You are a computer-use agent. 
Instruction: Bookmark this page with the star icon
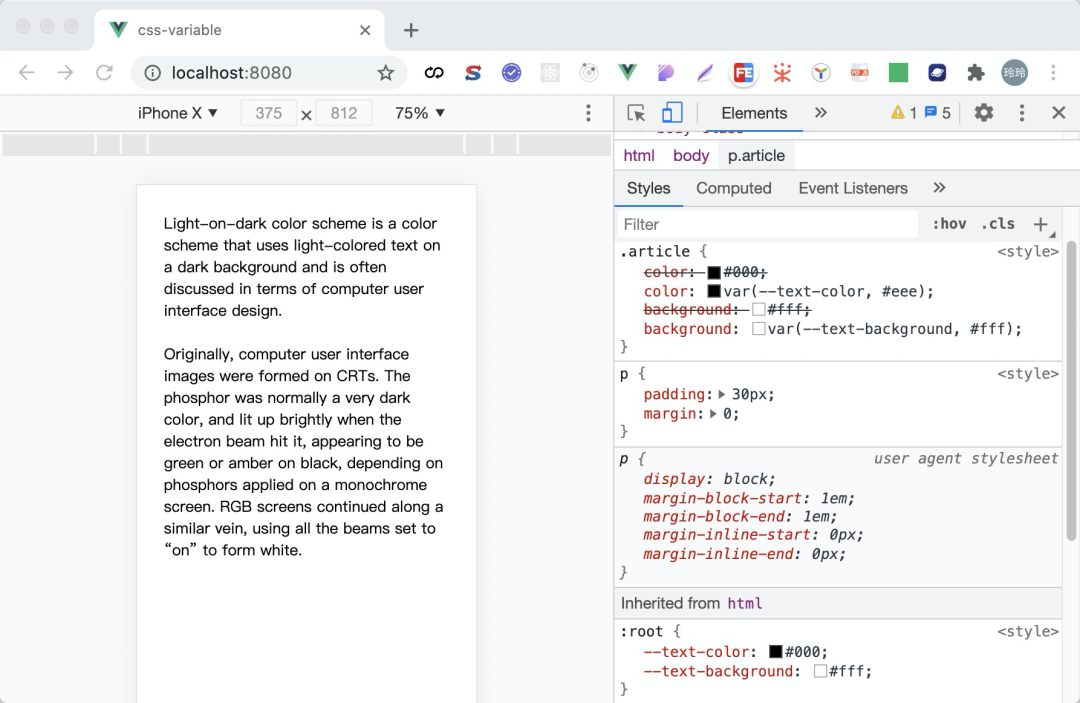(x=386, y=73)
